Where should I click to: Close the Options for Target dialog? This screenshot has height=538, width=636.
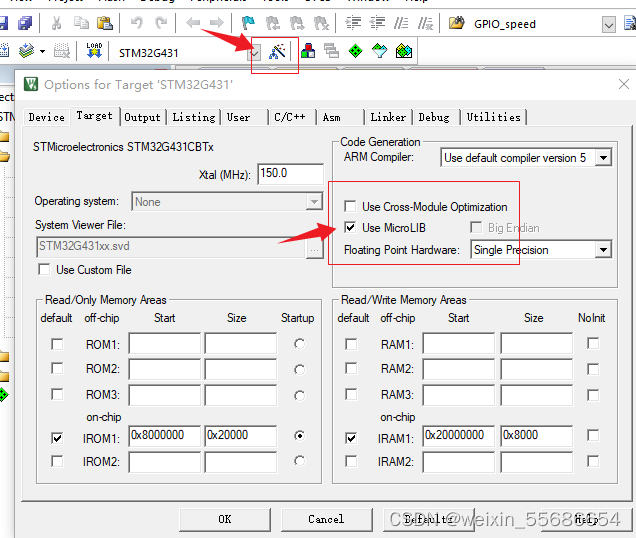(x=624, y=84)
